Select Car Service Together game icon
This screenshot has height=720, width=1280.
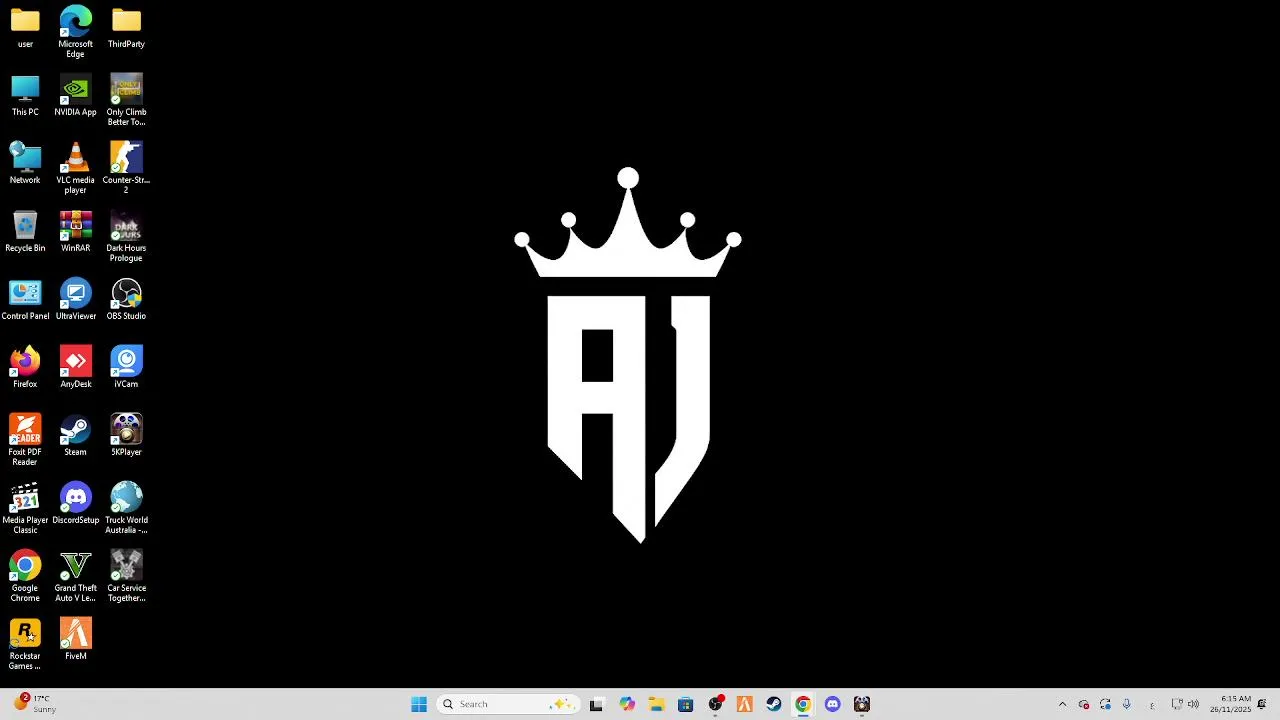pyautogui.click(x=126, y=576)
